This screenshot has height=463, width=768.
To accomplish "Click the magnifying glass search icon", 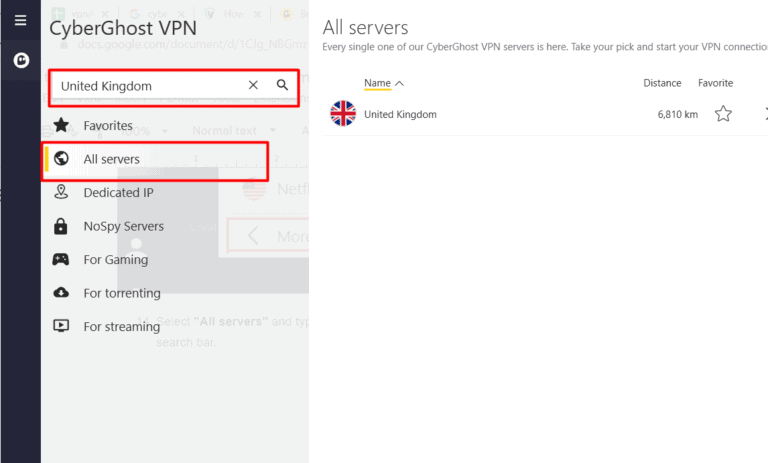I will (x=283, y=86).
